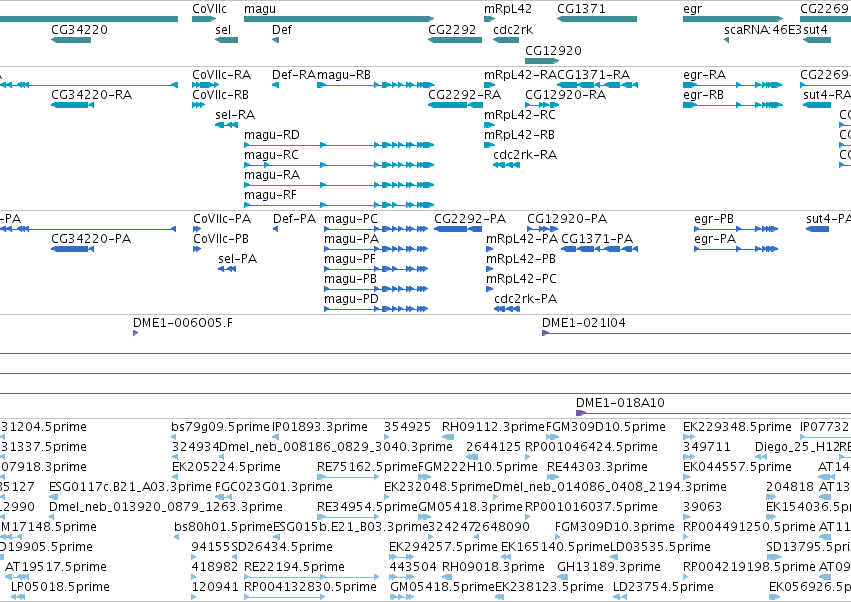Click transcript magu-RB

click(344, 74)
